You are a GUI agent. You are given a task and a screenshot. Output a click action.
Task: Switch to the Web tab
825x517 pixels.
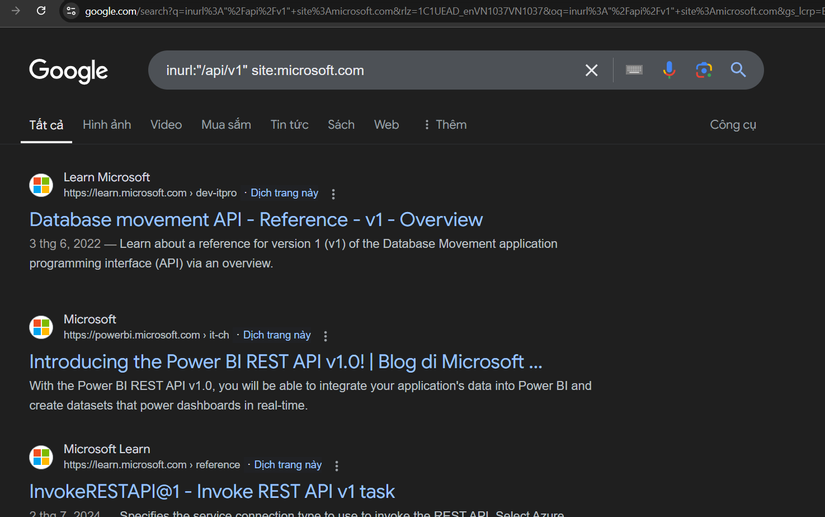(x=386, y=125)
